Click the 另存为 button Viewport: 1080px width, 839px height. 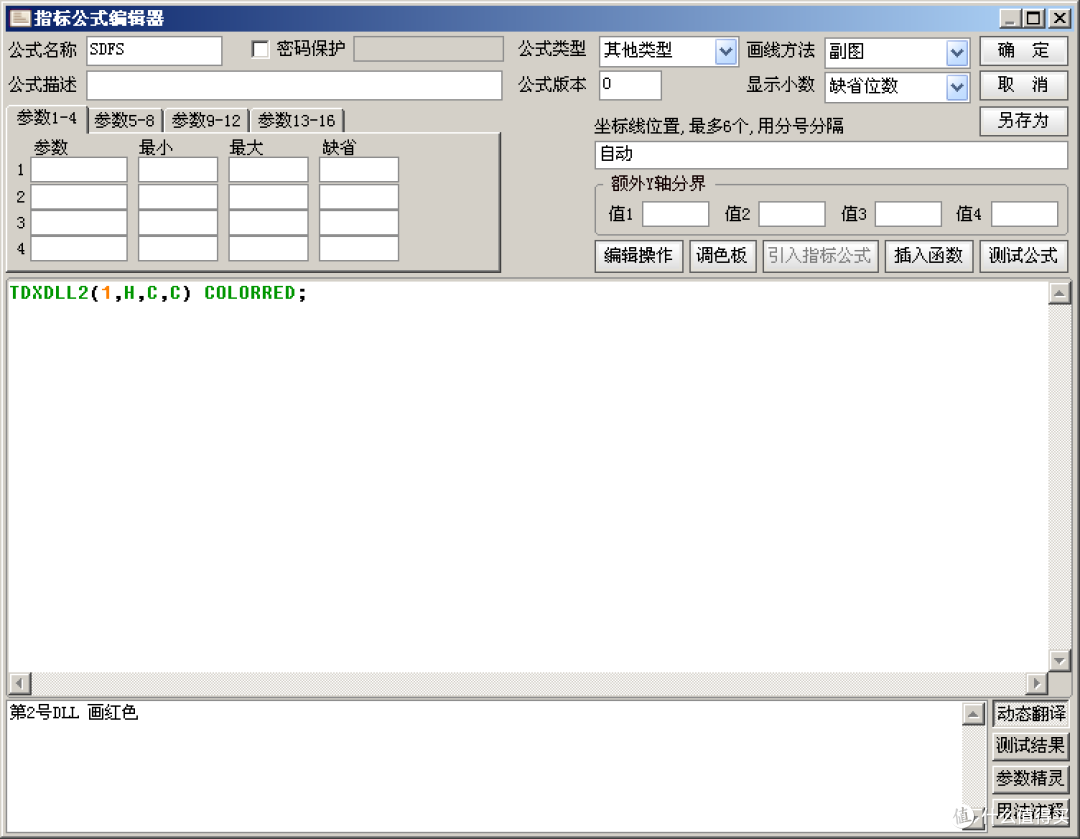1024,121
